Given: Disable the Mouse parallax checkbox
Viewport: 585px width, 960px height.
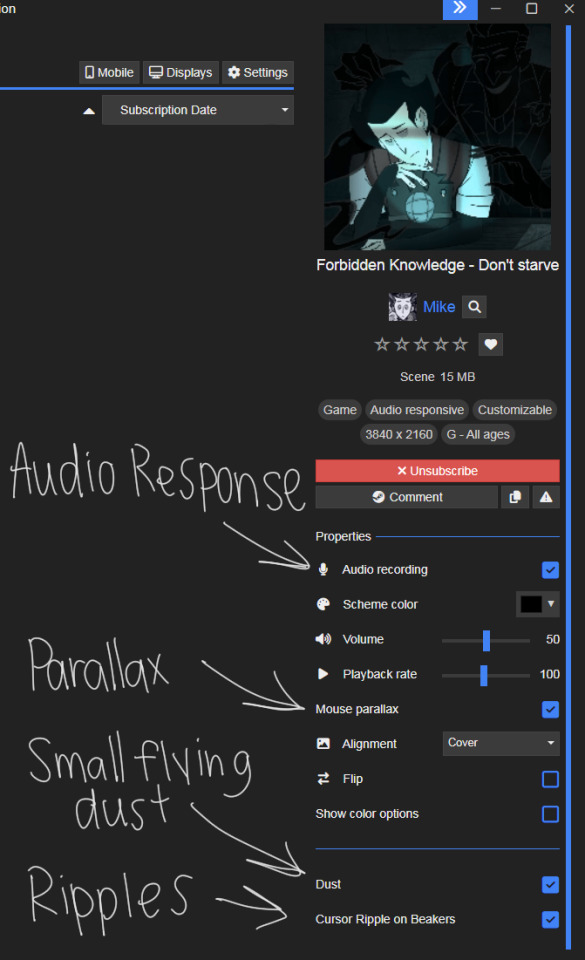Looking at the screenshot, I should pos(550,709).
